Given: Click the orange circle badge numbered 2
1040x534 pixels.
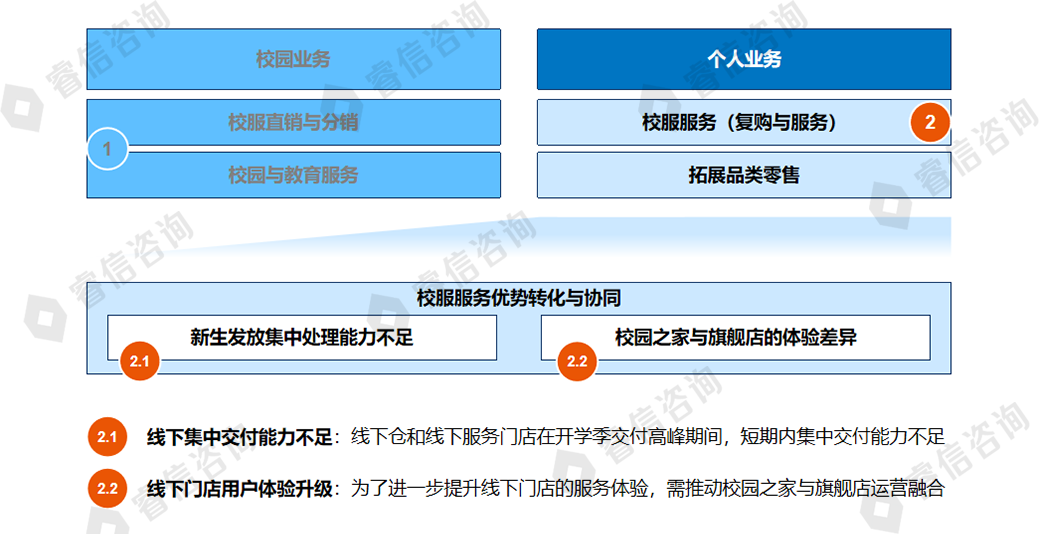Looking at the screenshot, I should [x=930, y=123].
